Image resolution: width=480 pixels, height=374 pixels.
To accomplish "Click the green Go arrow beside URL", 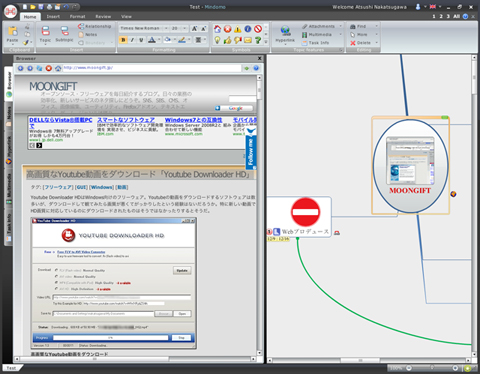I will click(247, 68).
